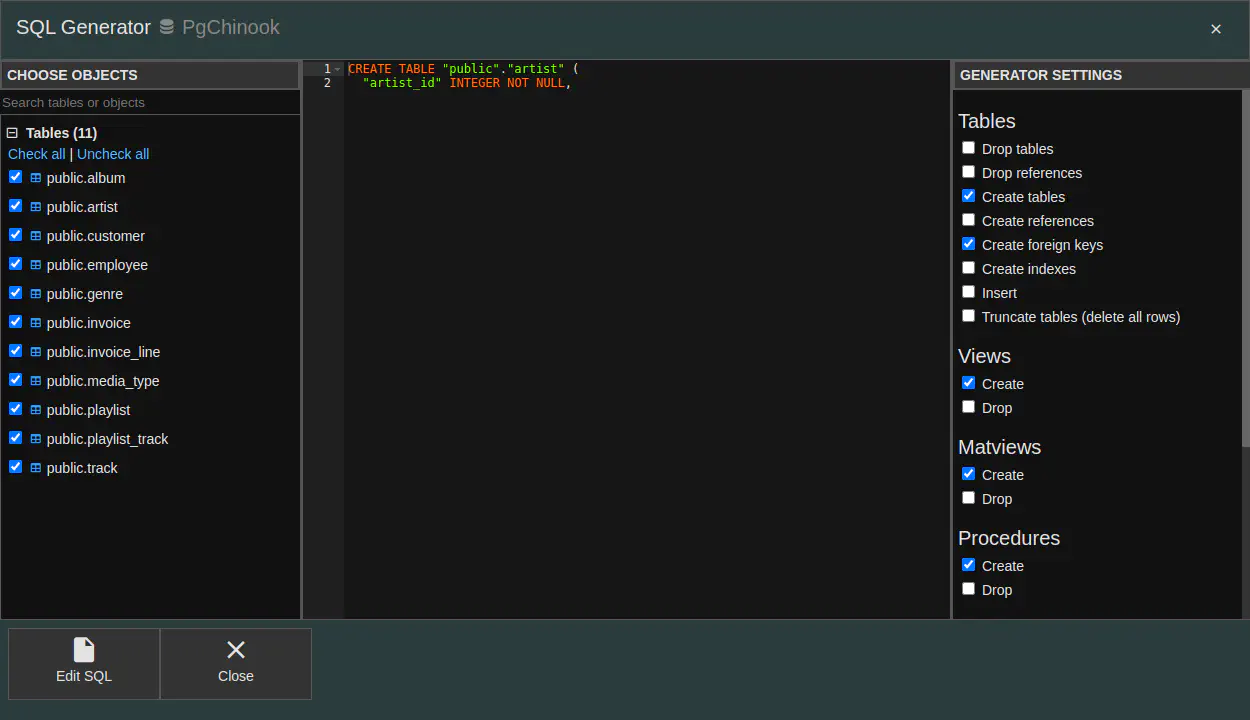Uncheck the public.artist table checkbox
The image size is (1250, 720).
click(x=15, y=206)
